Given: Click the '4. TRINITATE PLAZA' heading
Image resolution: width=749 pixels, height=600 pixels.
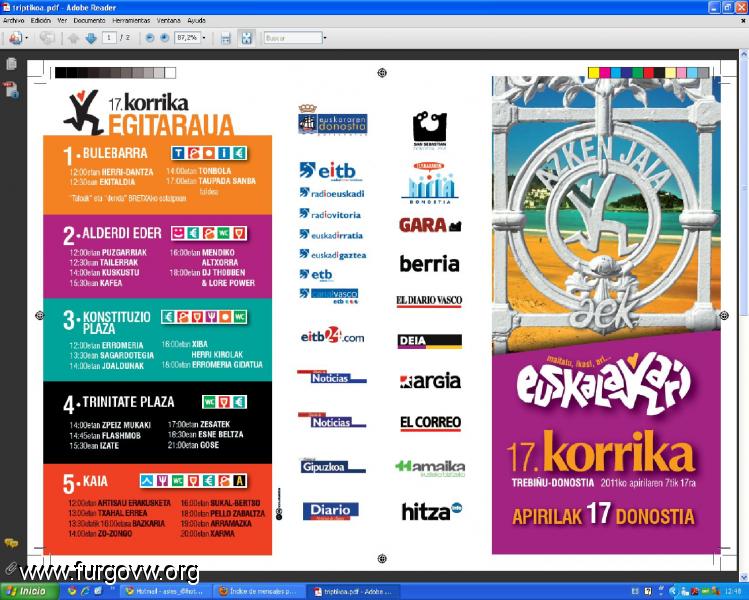Looking at the screenshot, I should click(118, 403).
